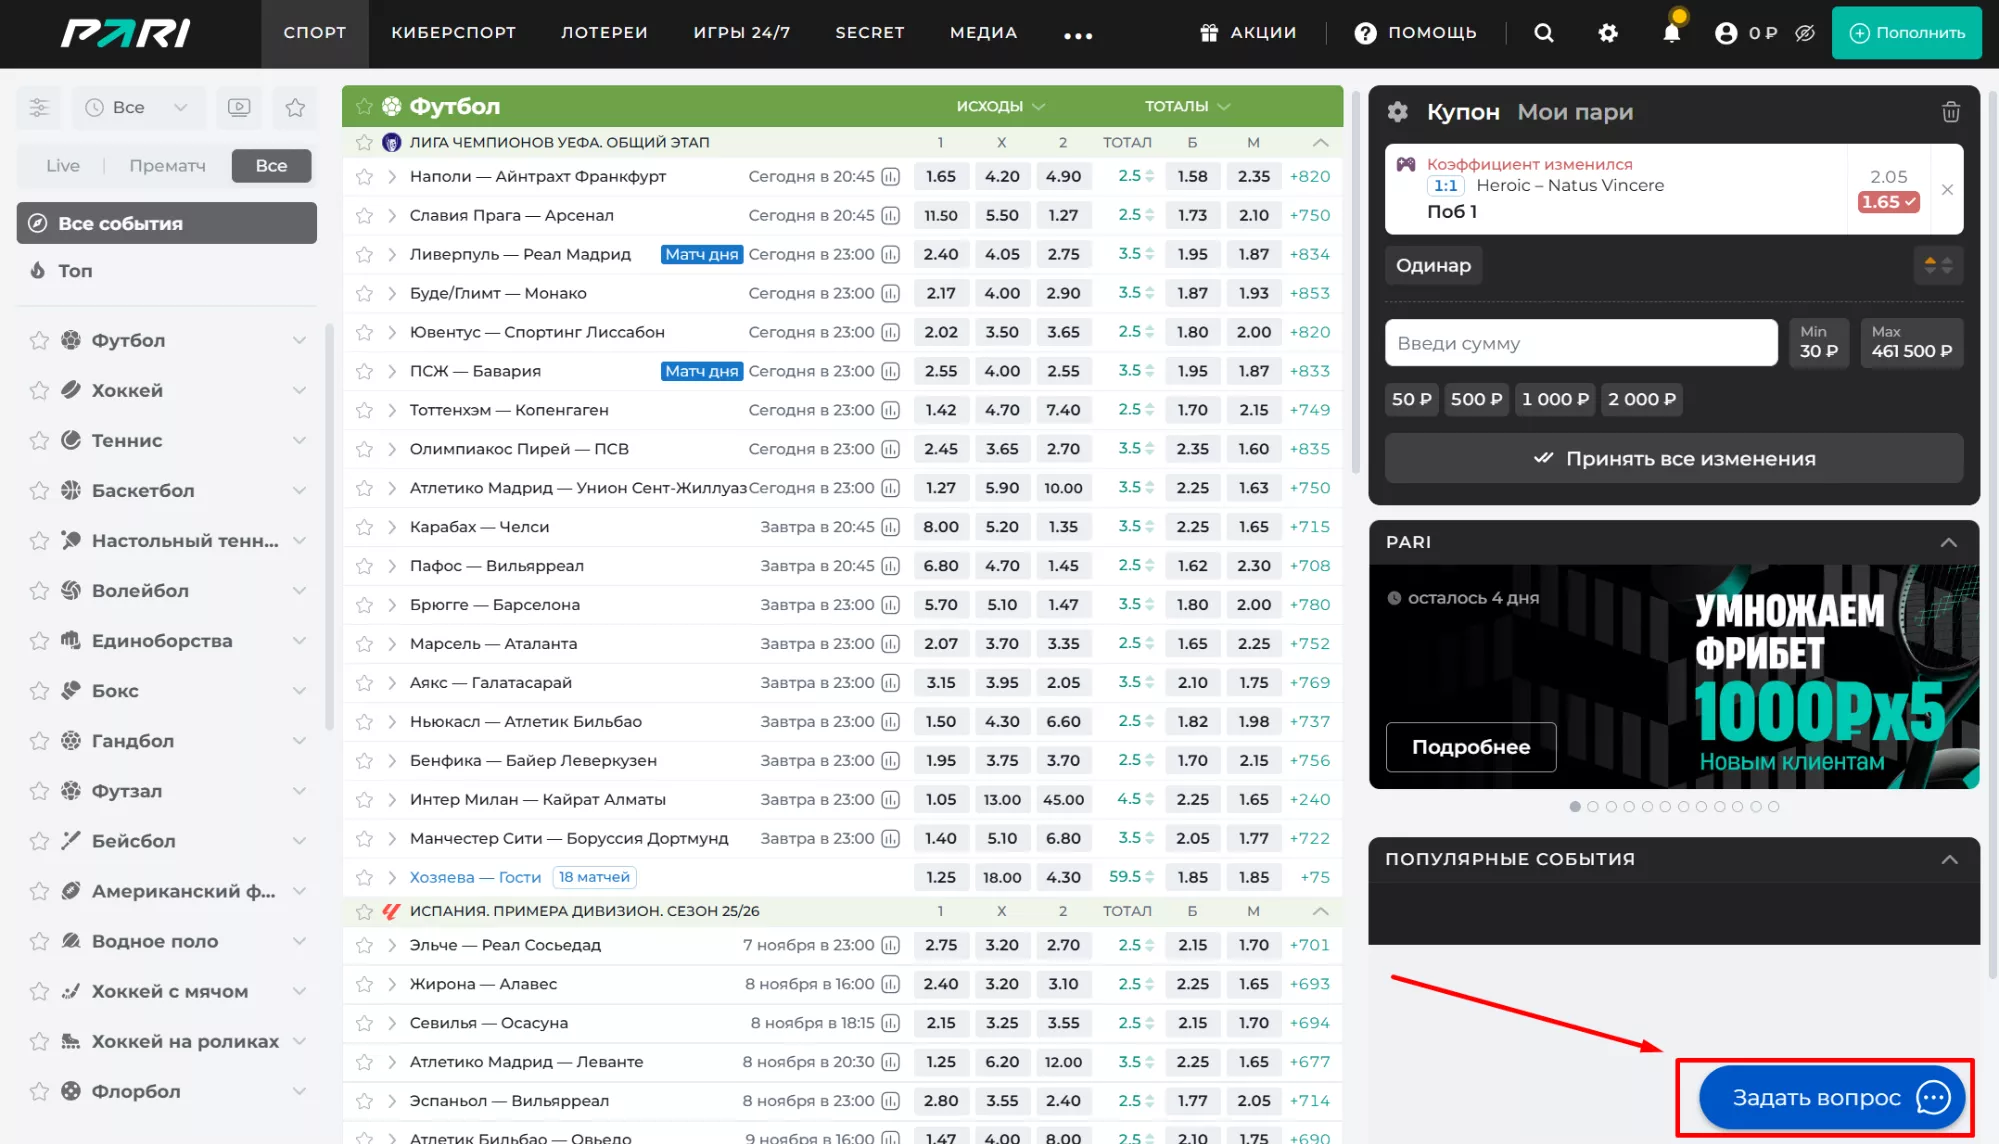Open statistics icon for Наполи — Айнтрахт match

coord(891,177)
